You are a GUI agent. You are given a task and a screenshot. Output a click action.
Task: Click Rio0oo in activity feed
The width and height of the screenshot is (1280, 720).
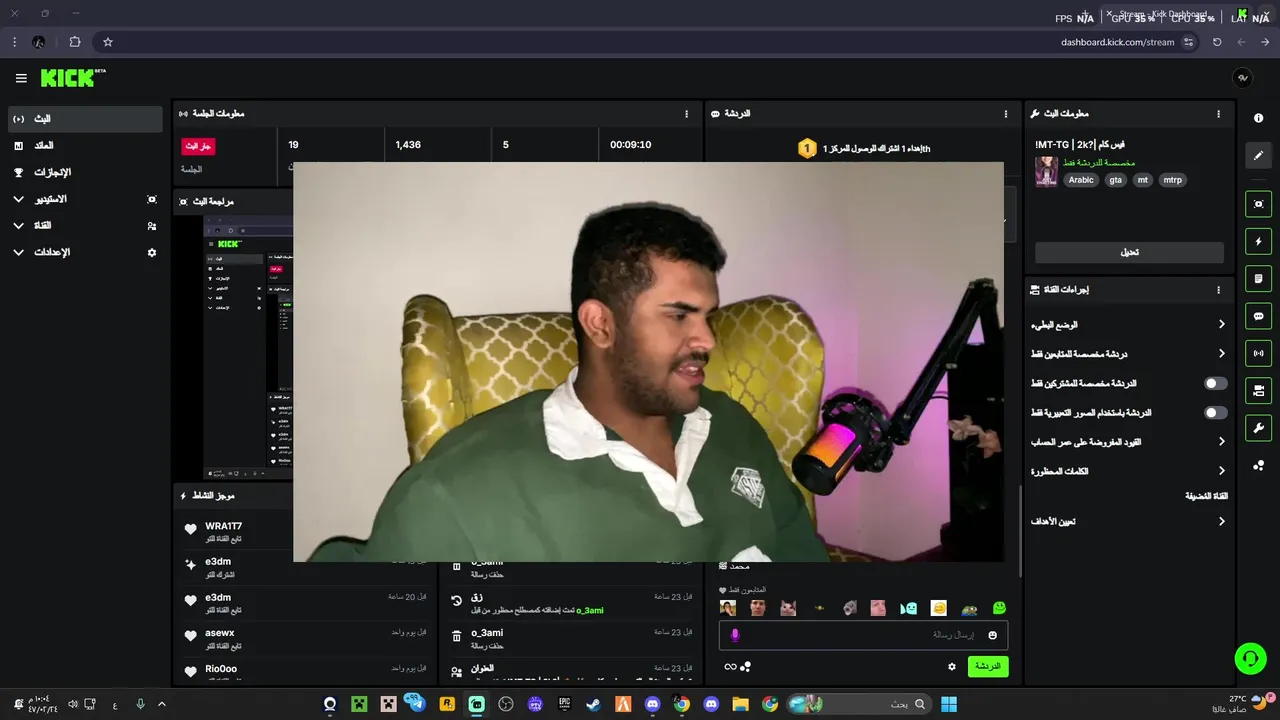(x=221, y=669)
